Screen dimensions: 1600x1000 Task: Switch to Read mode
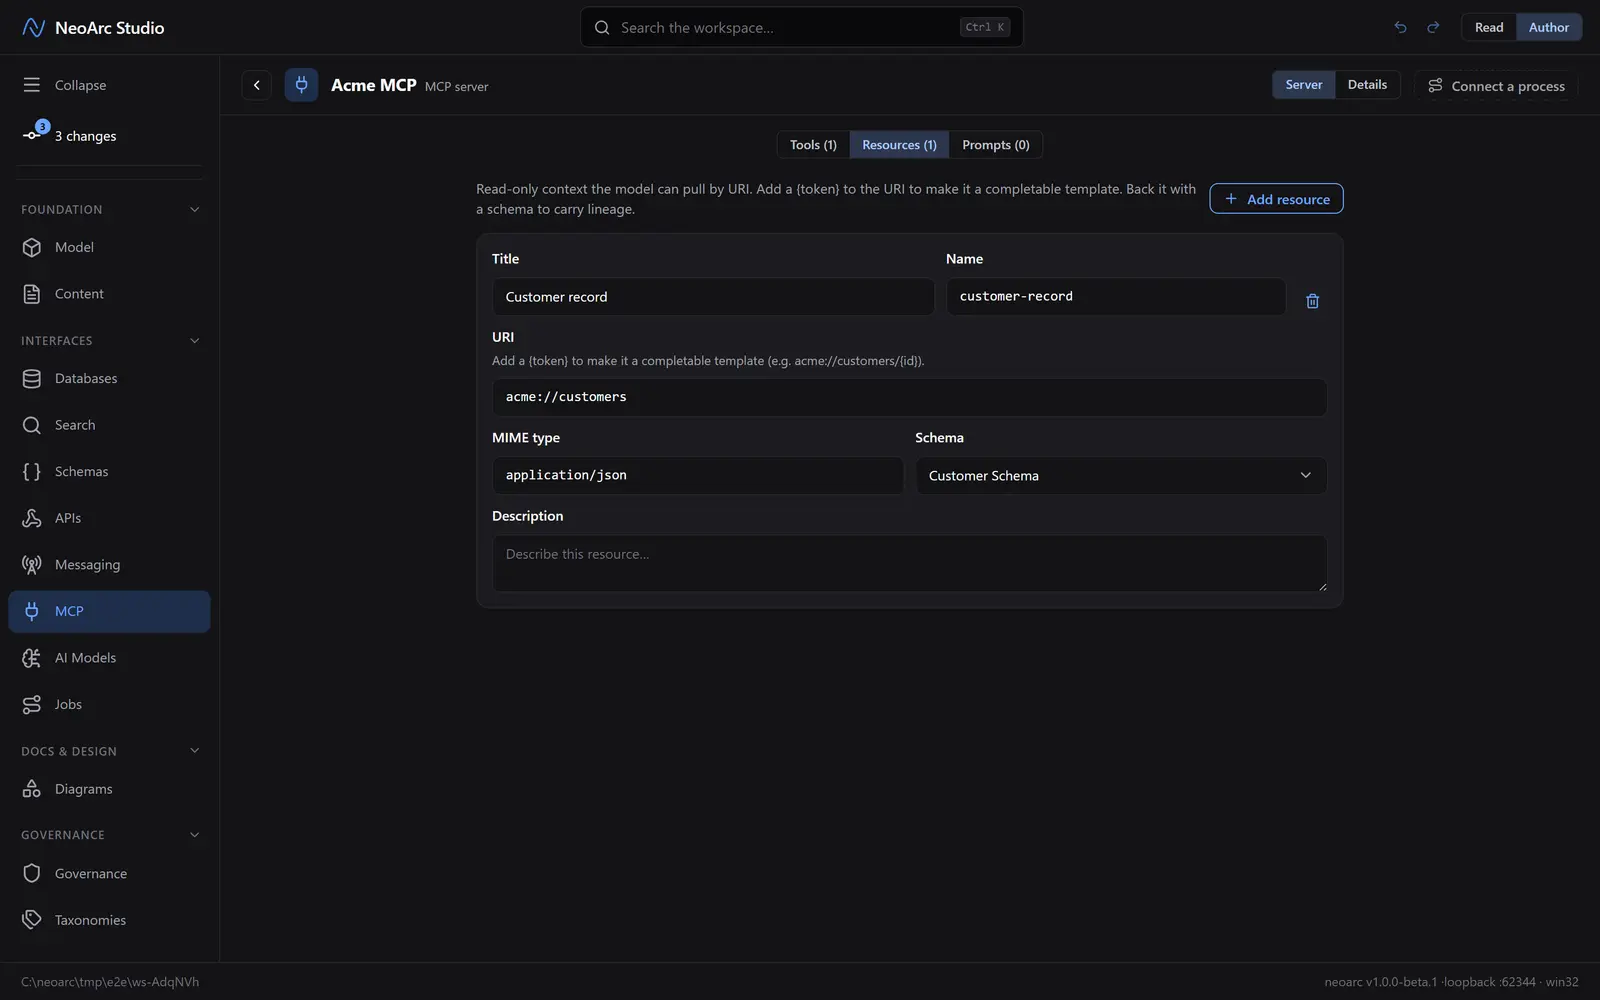click(1489, 27)
